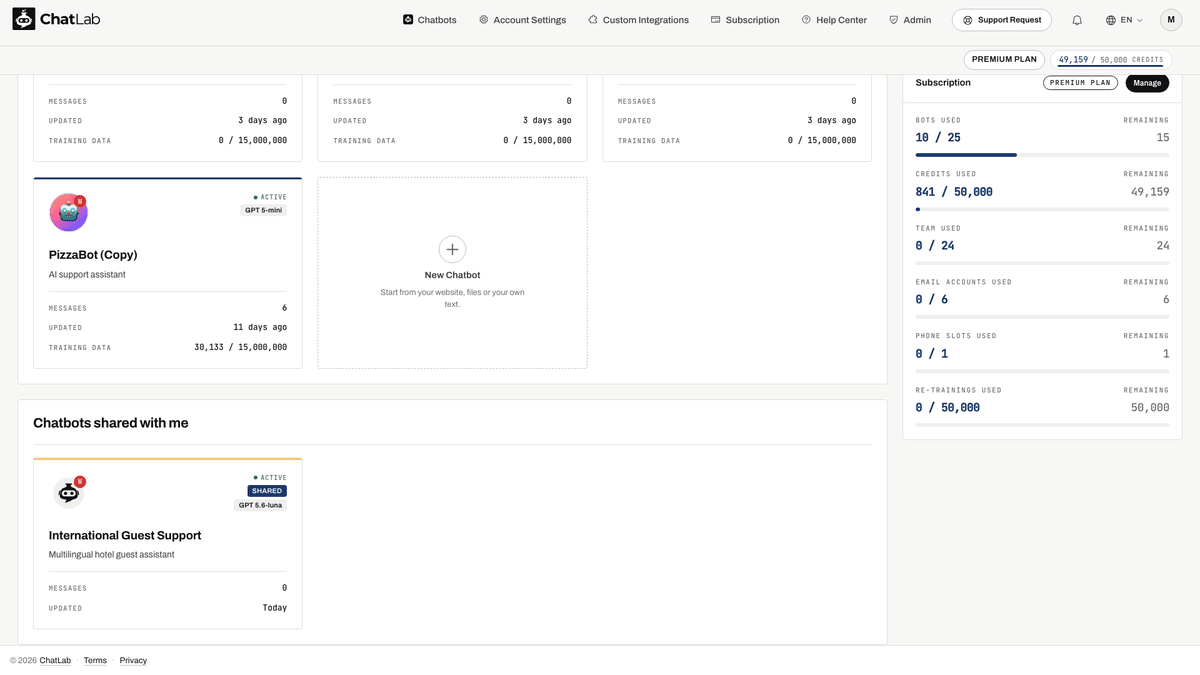The height and width of the screenshot is (675, 1200).
Task: Expand the EN language dropdown
Action: (1124, 20)
